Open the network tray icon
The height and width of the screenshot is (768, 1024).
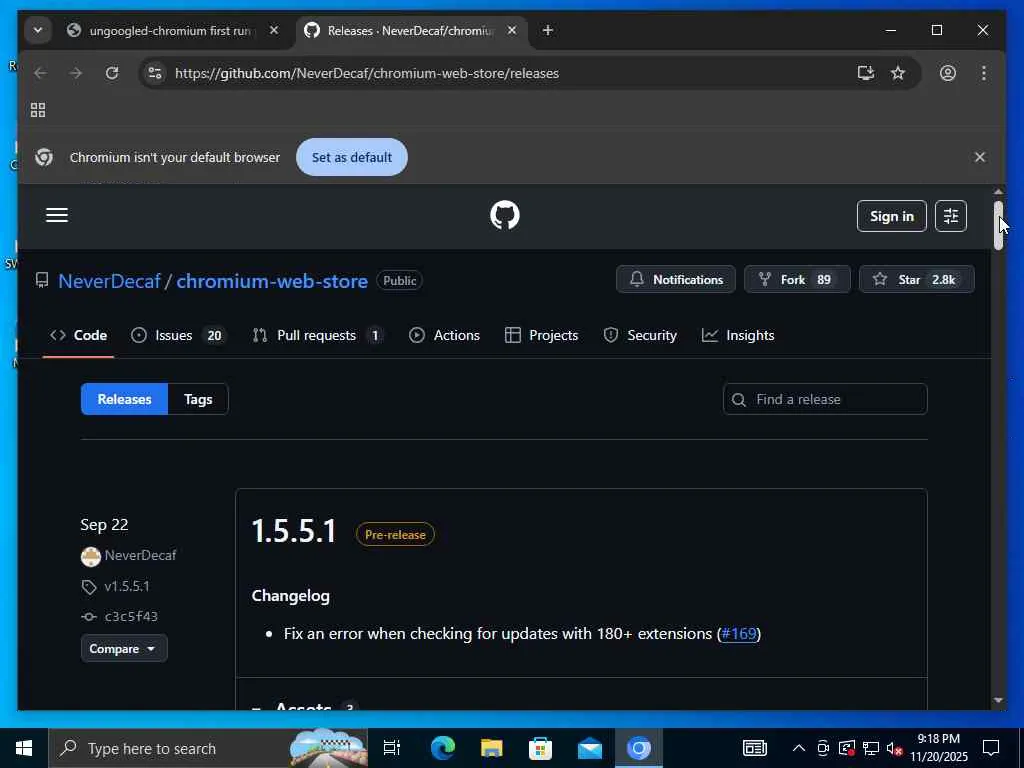tap(871, 748)
